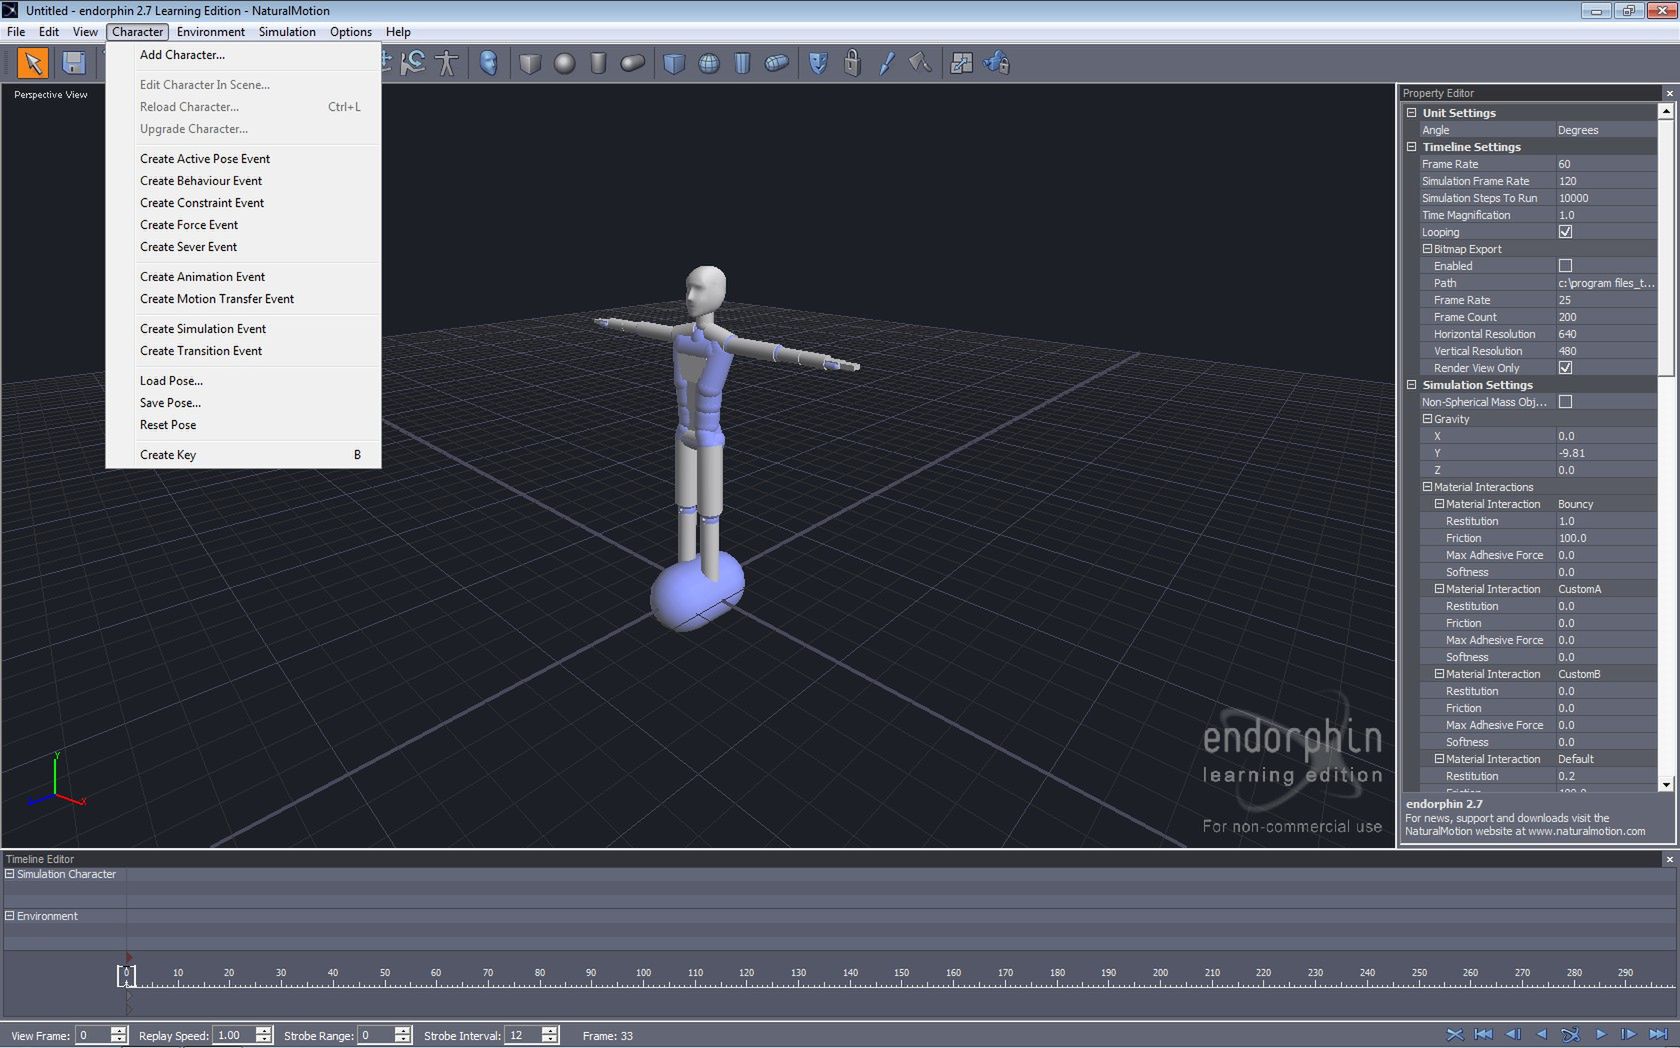This screenshot has width=1680, height=1048.
Task: Click the simulate loop icon
Action: click(1571, 1034)
